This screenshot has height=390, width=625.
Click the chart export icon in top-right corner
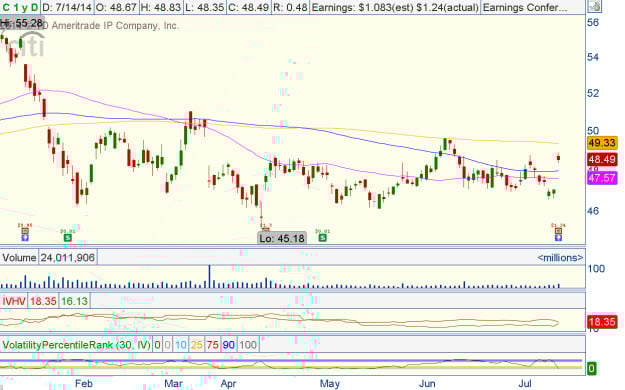594,6
